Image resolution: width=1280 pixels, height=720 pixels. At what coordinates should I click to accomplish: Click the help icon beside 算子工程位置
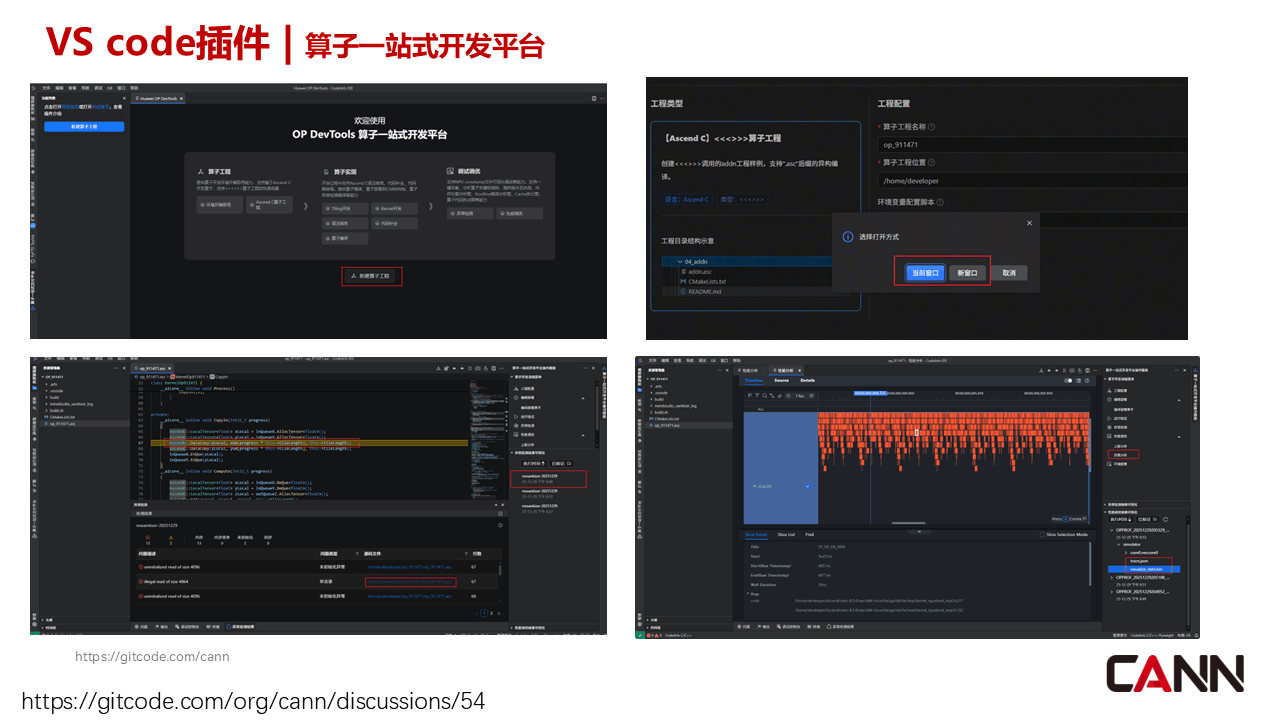(x=932, y=163)
